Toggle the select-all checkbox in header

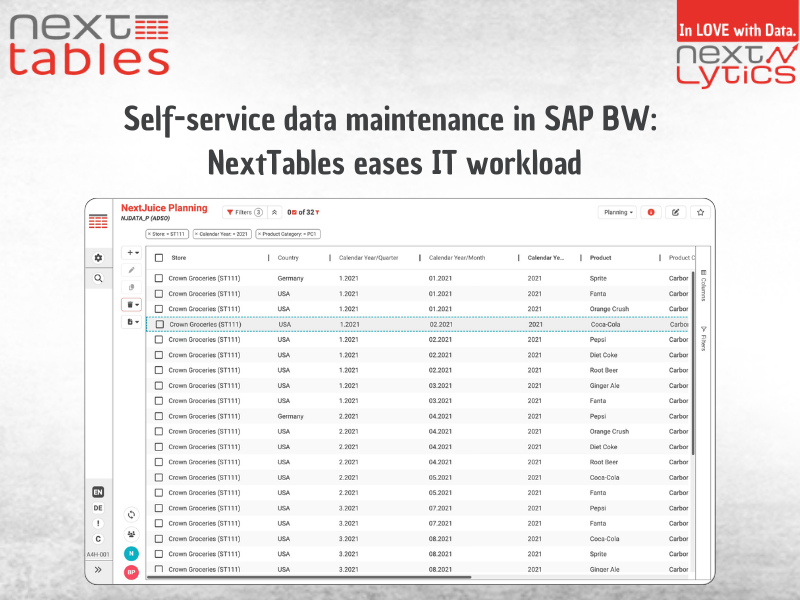(159, 258)
